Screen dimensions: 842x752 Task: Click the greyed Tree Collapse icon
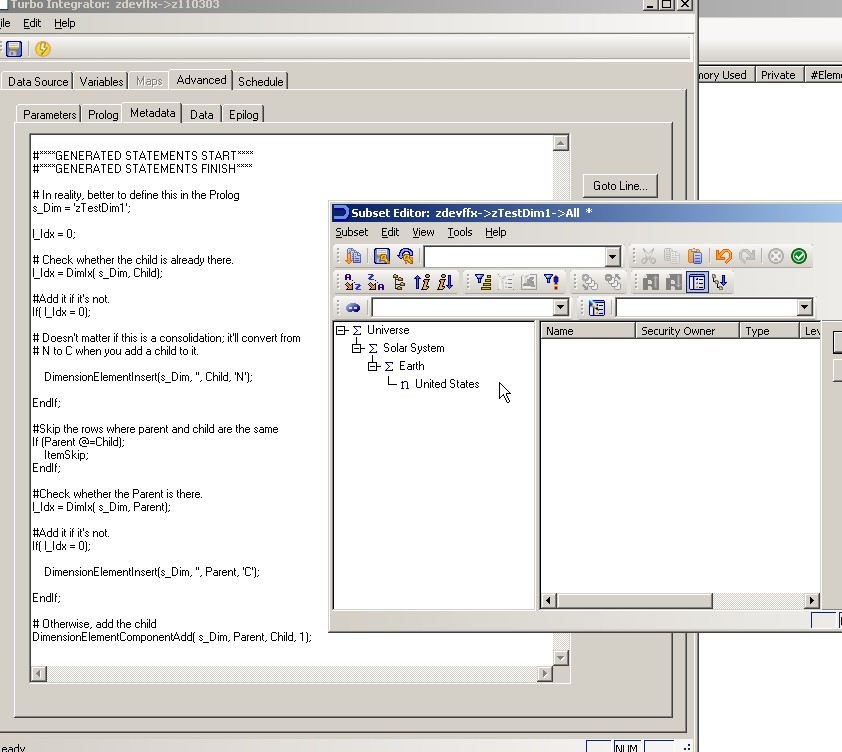[613, 282]
